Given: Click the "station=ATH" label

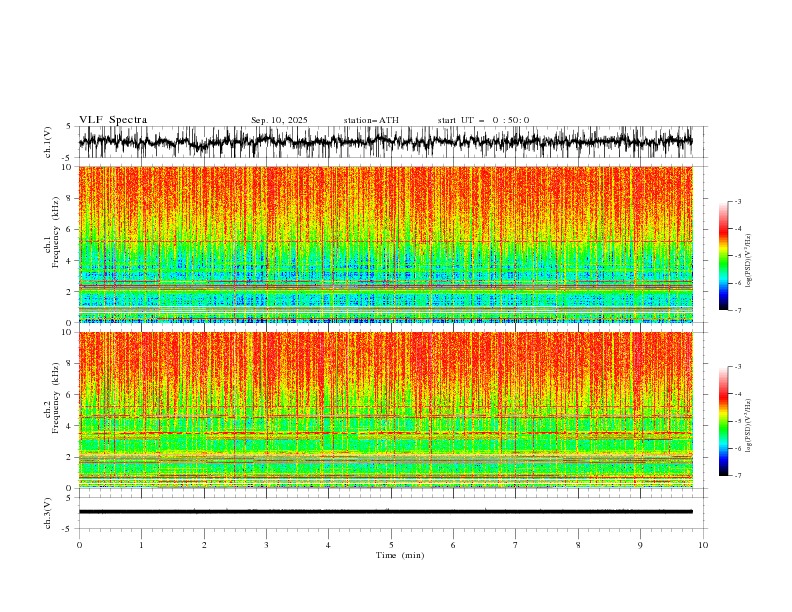Looking at the screenshot, I should (371, 120).
